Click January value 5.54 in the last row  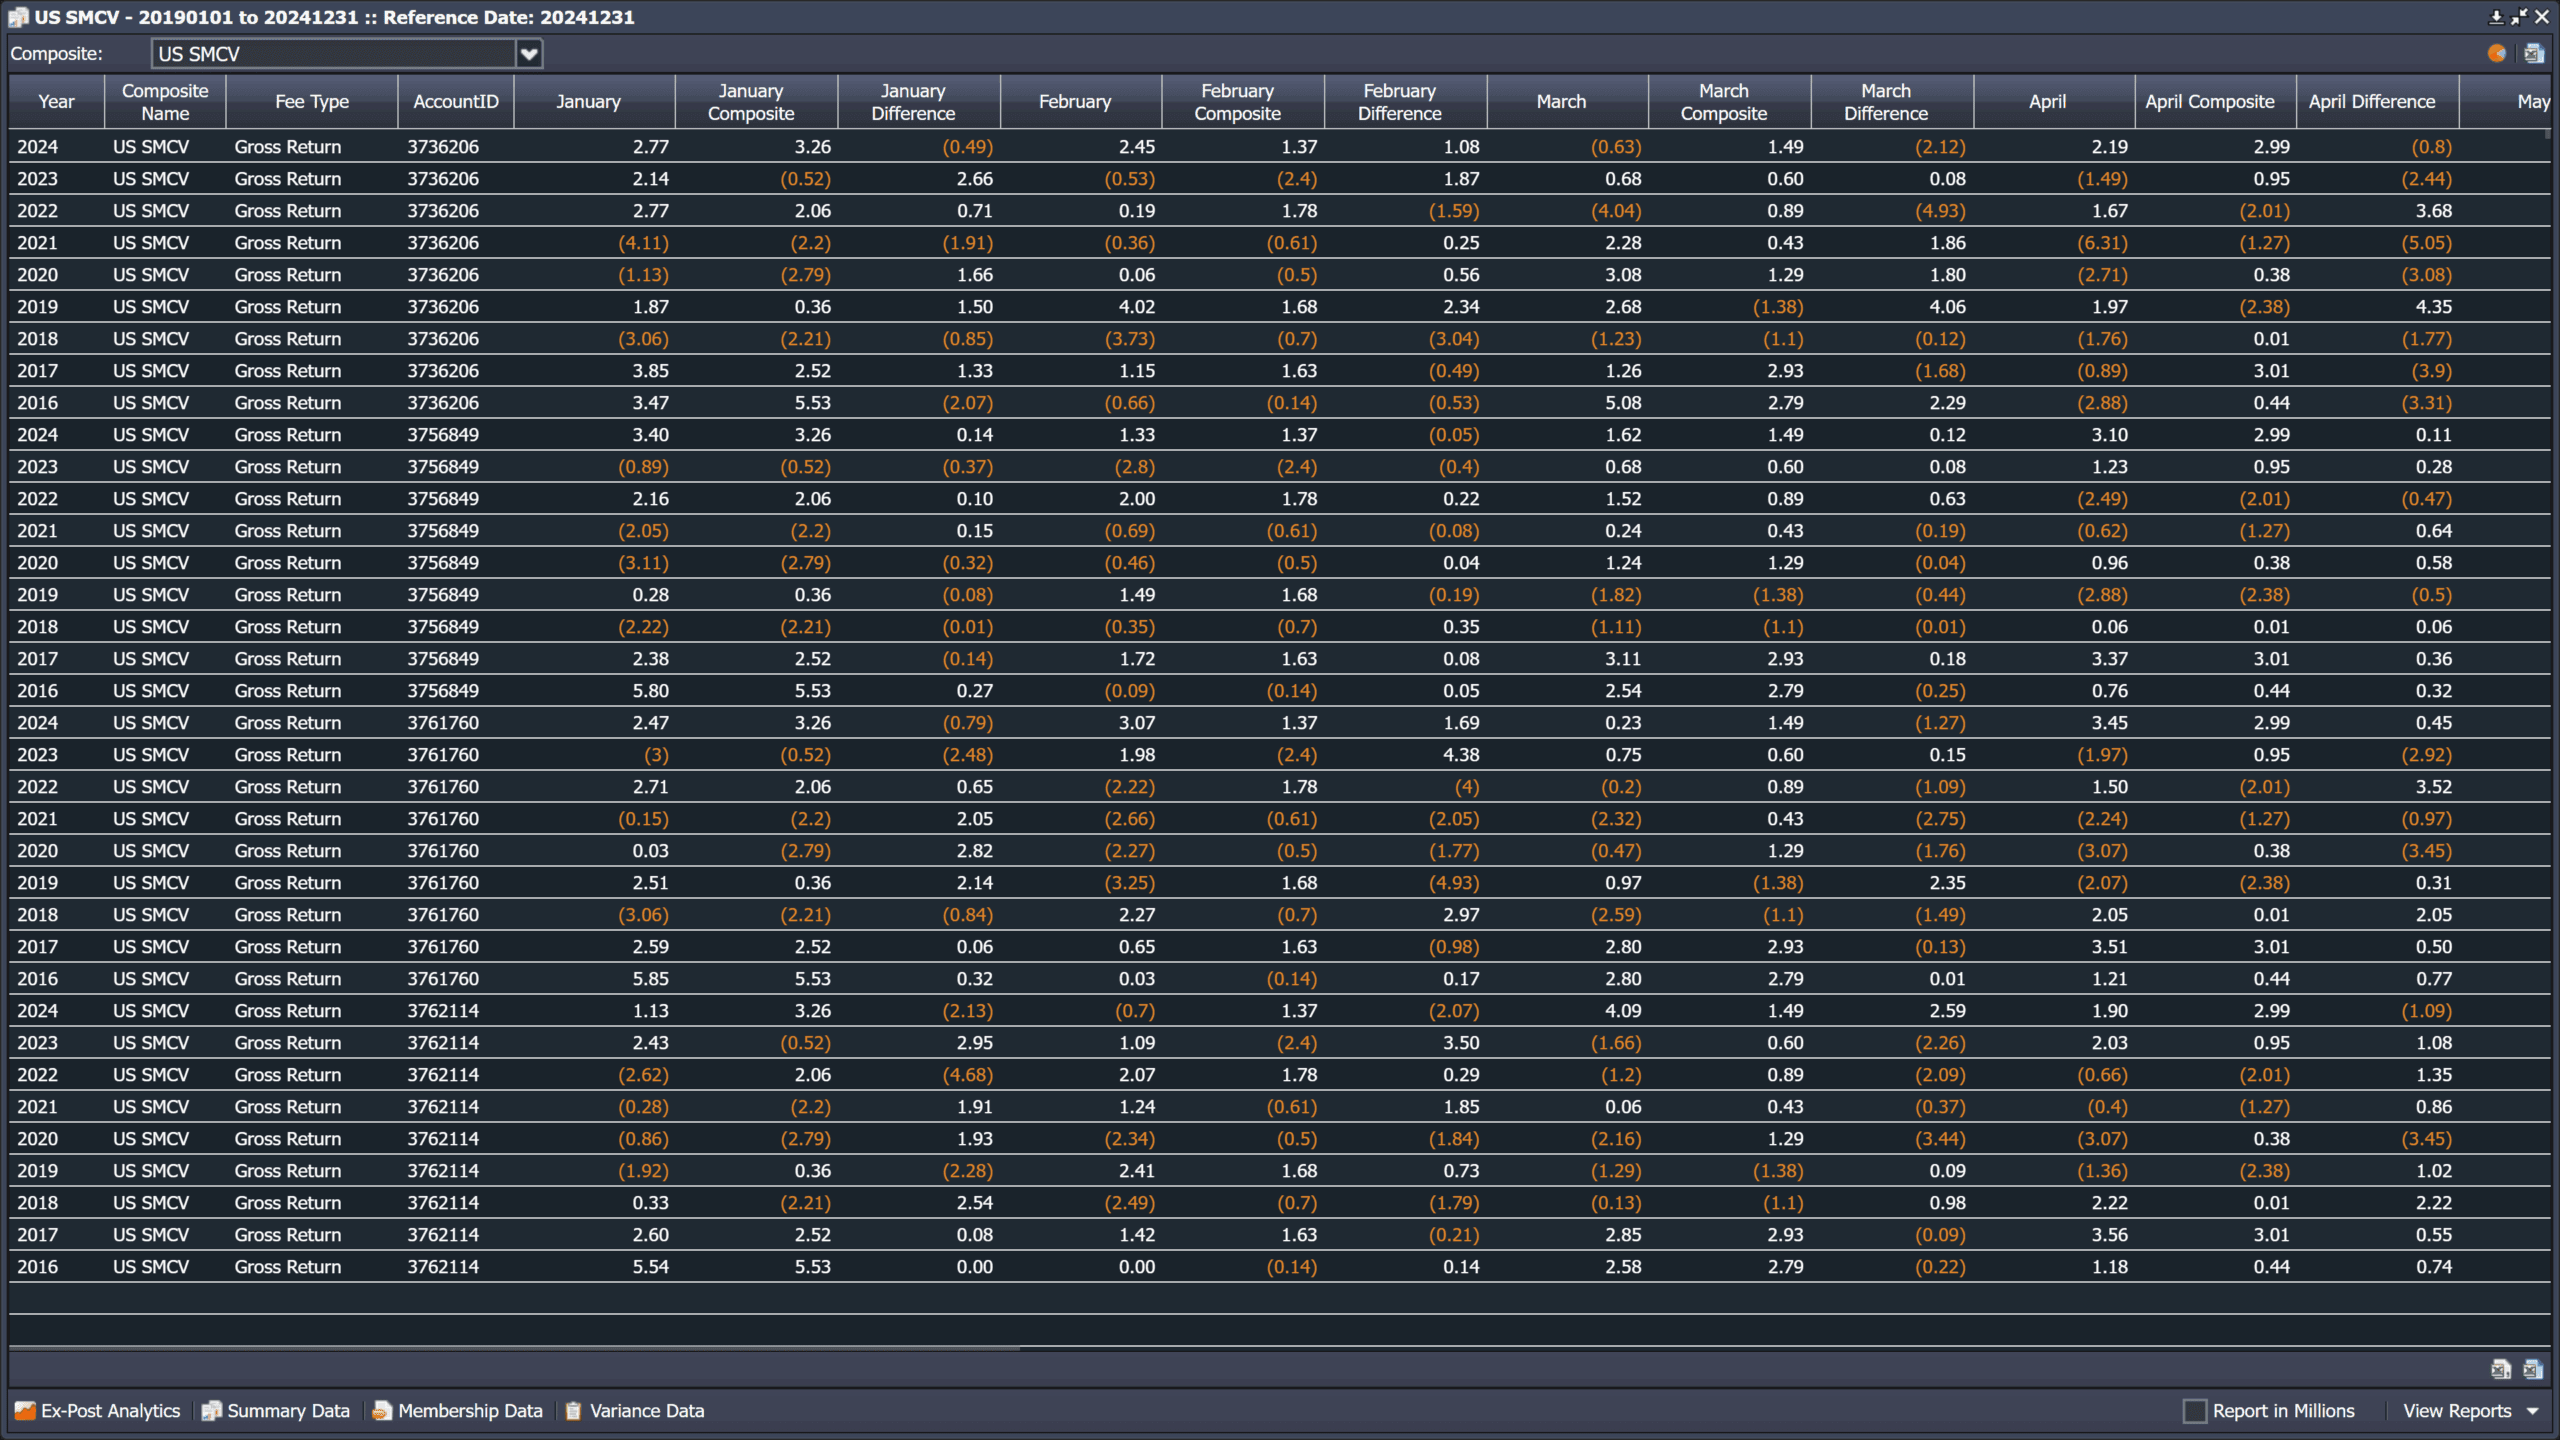(650, 1267)
